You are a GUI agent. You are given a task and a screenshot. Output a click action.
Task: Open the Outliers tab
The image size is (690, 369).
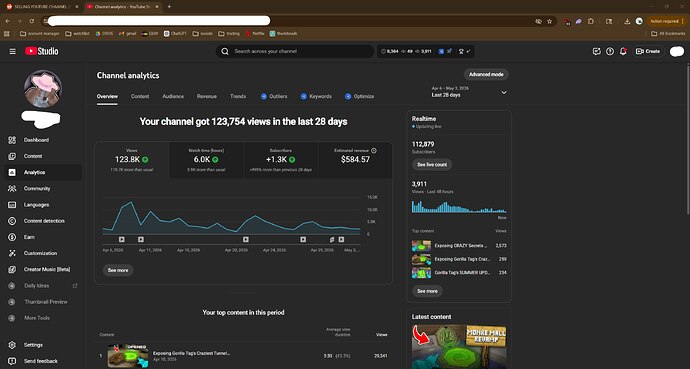point(274,96)
